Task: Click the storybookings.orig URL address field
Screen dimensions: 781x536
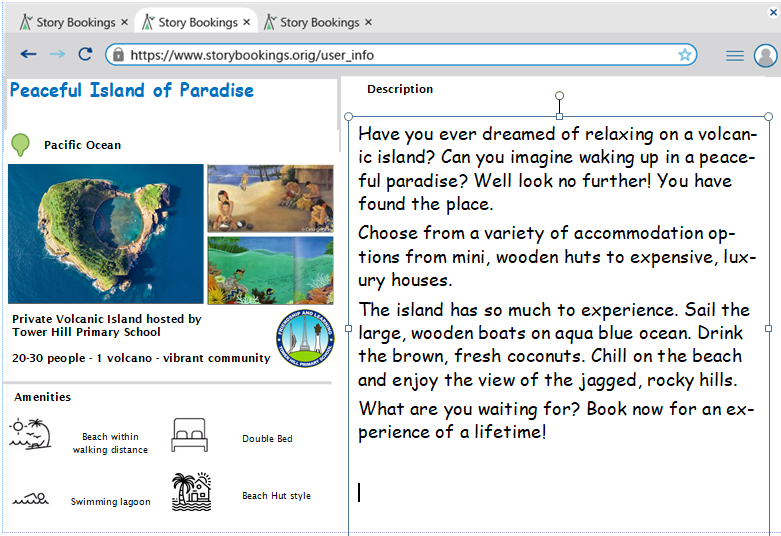Action: tap(401, 54)
